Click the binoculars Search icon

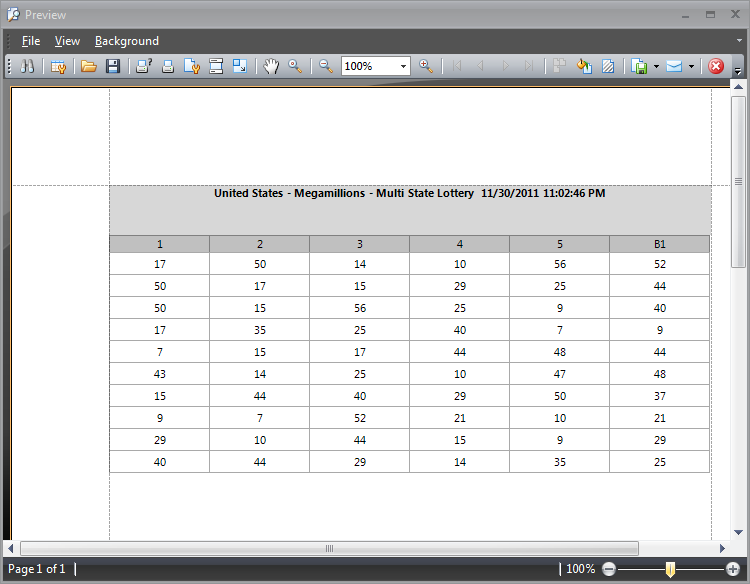(x=28, y=66)
